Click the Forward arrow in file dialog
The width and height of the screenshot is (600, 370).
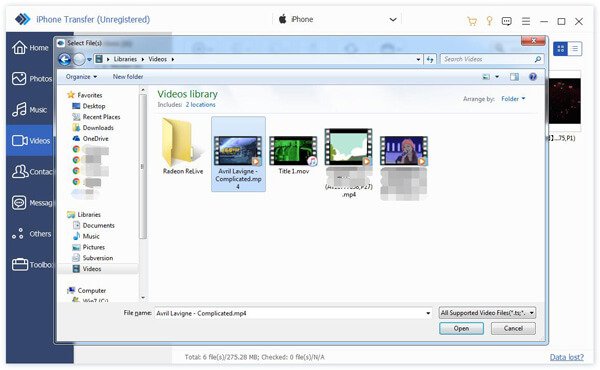click(79, 59)
